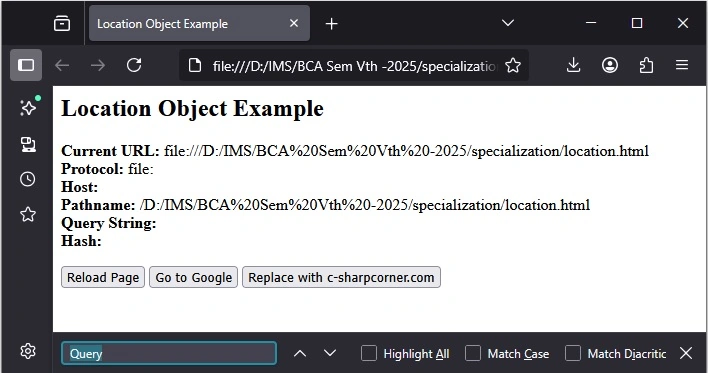This screenshot has height=373, width=708.
Task: Click the Location Object Example heading
Action: pos(192,108)
